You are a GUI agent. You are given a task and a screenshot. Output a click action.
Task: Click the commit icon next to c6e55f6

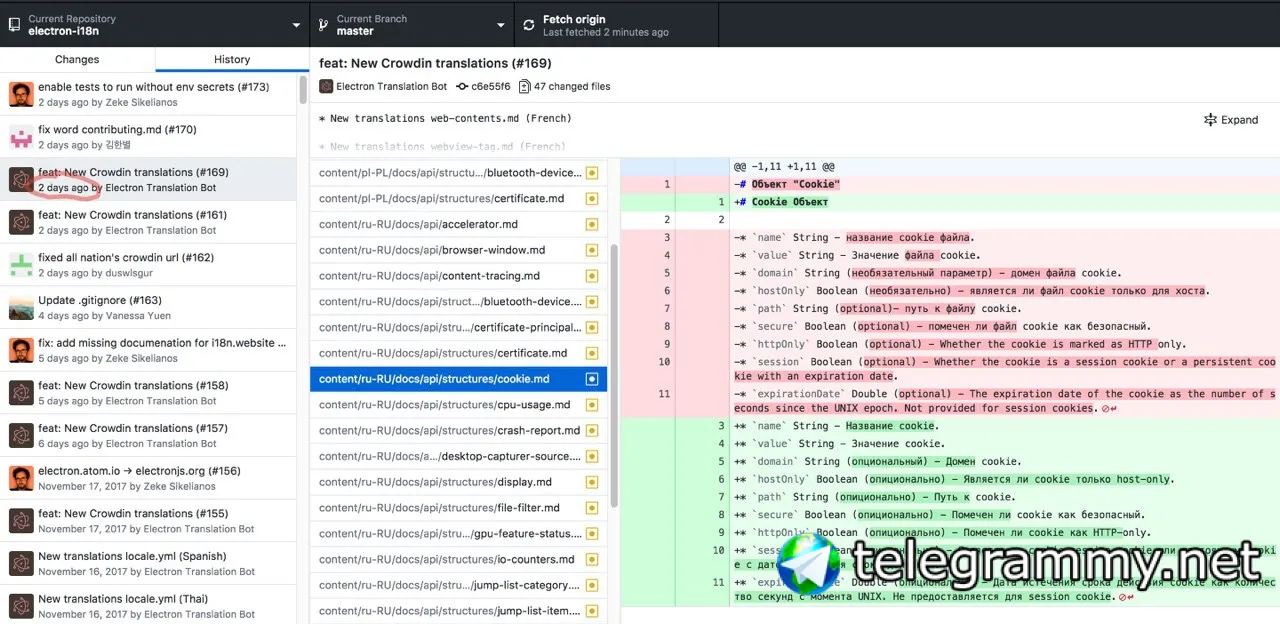click(x=462, y=87)
